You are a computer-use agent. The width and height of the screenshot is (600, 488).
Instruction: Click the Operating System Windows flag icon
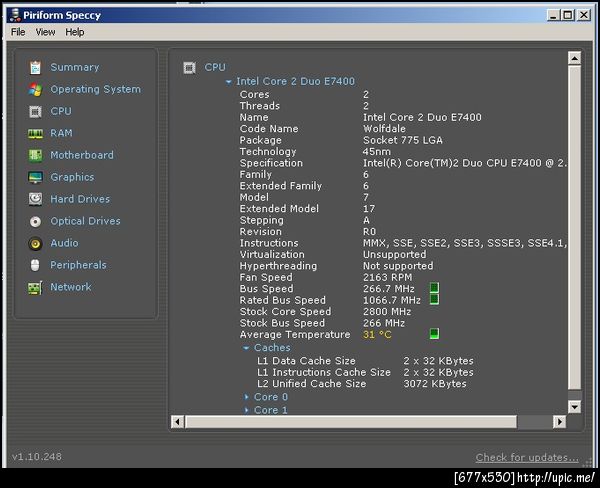pos(35,90)
